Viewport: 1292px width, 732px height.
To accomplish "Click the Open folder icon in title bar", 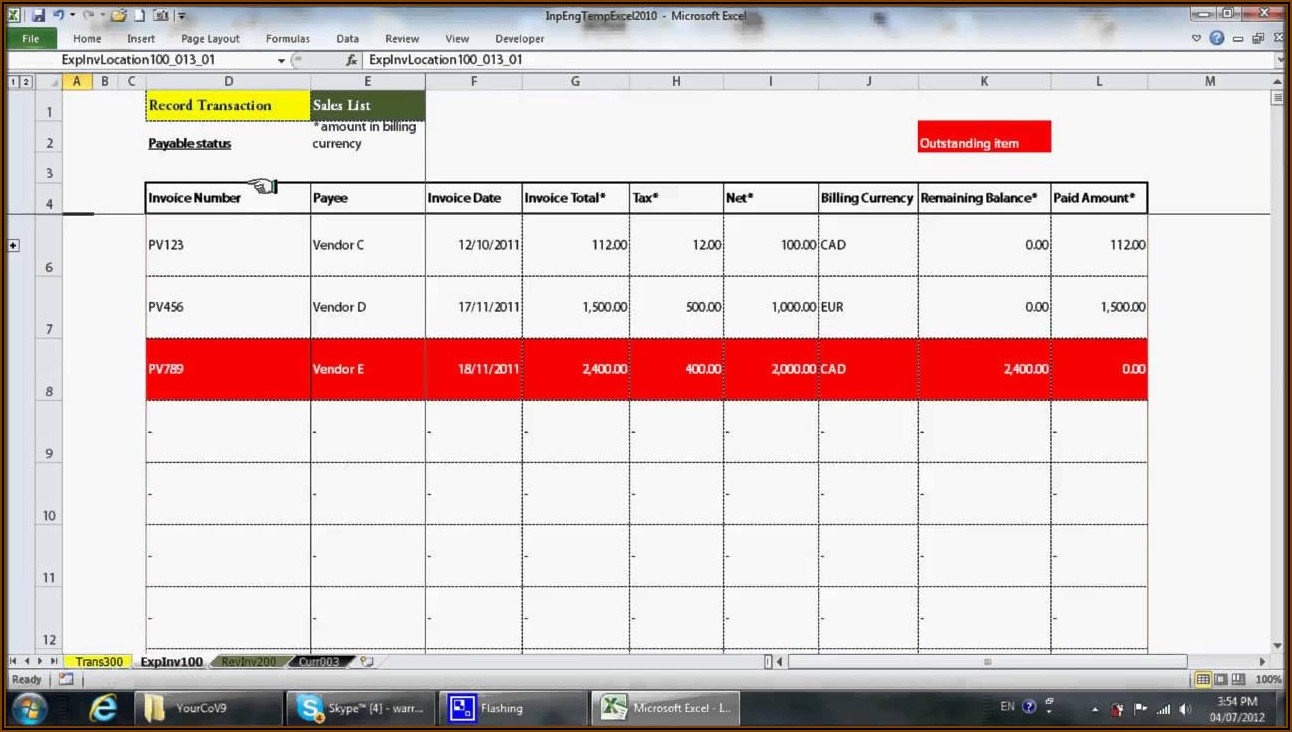I will [x=119, y=16].
